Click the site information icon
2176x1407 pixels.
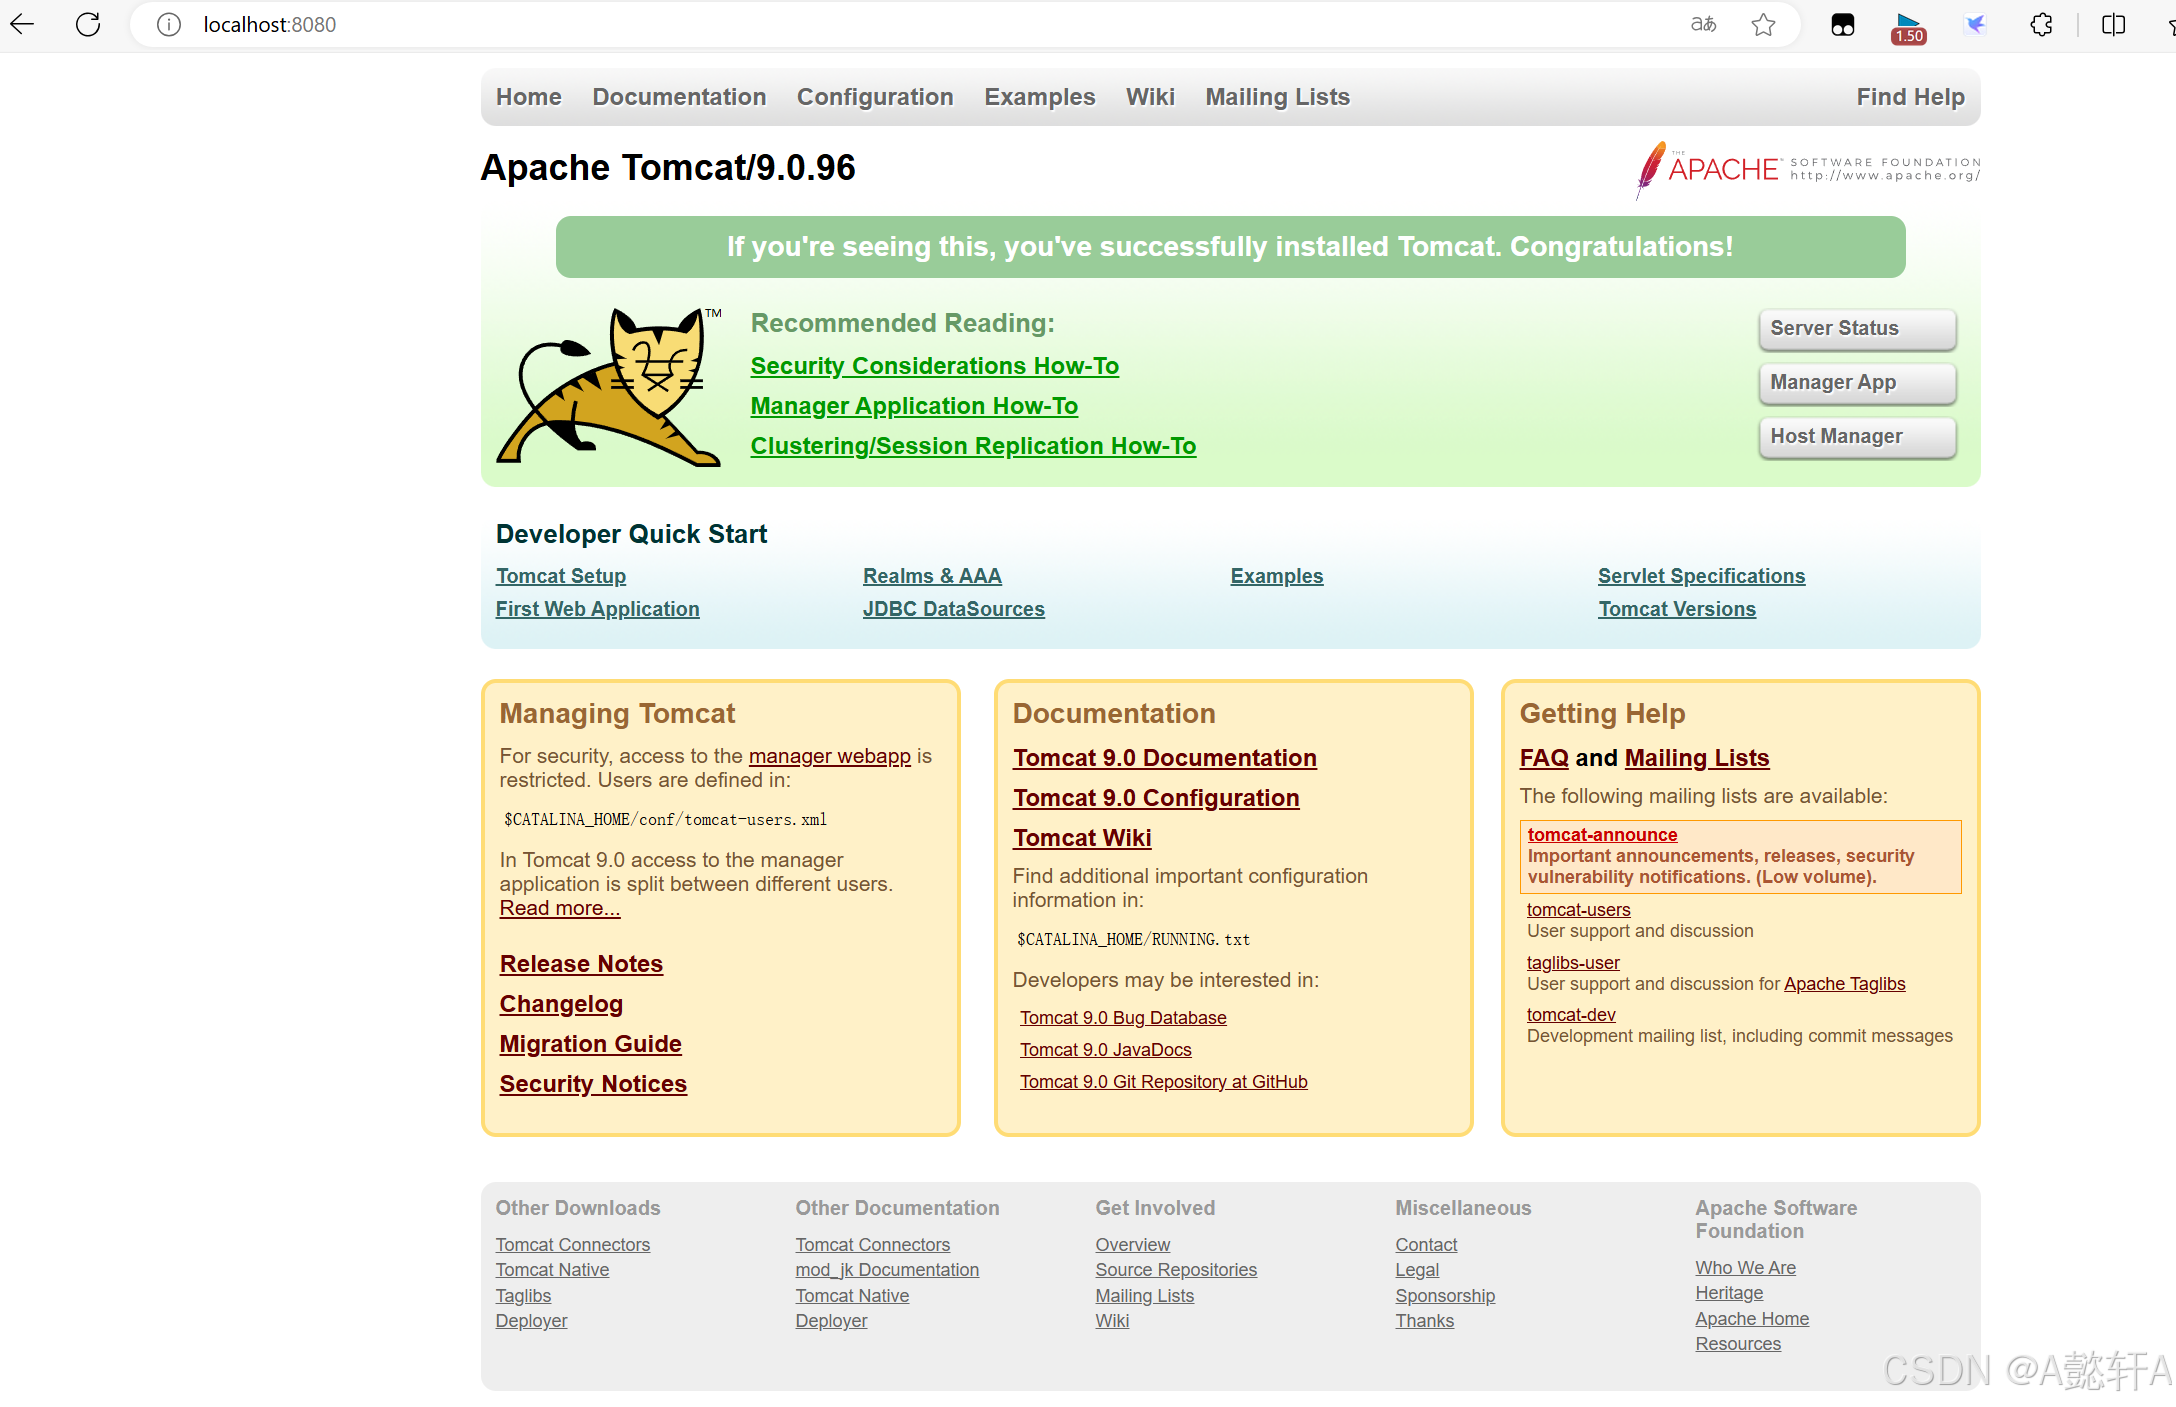click(169, 24)
